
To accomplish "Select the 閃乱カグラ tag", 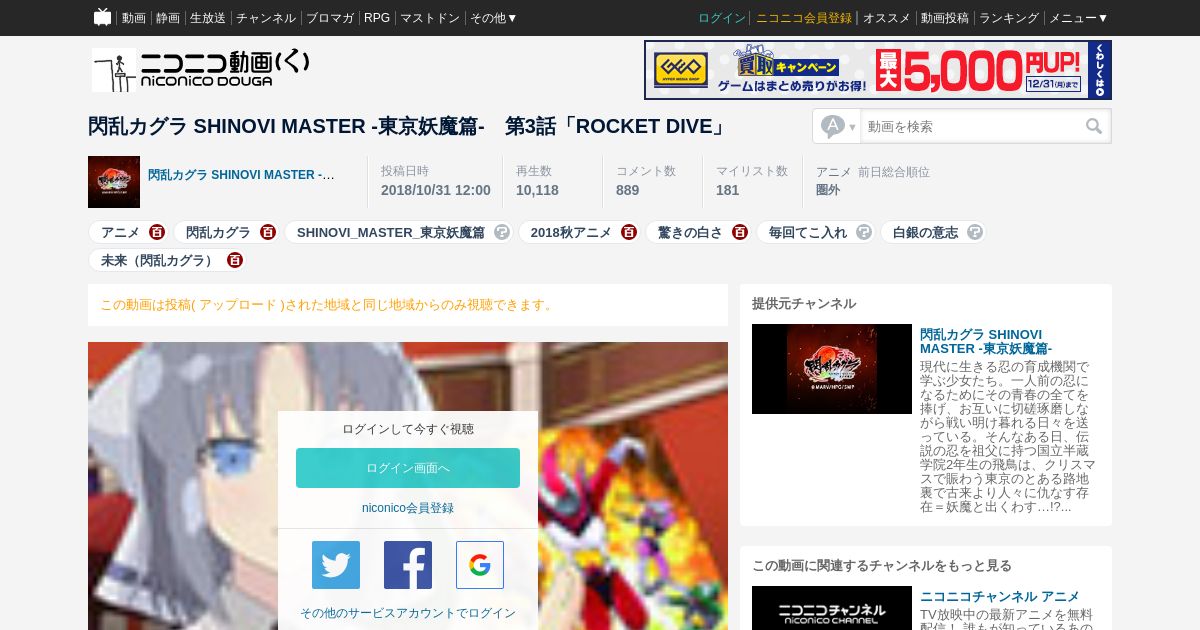I will [x=218, y=232].
